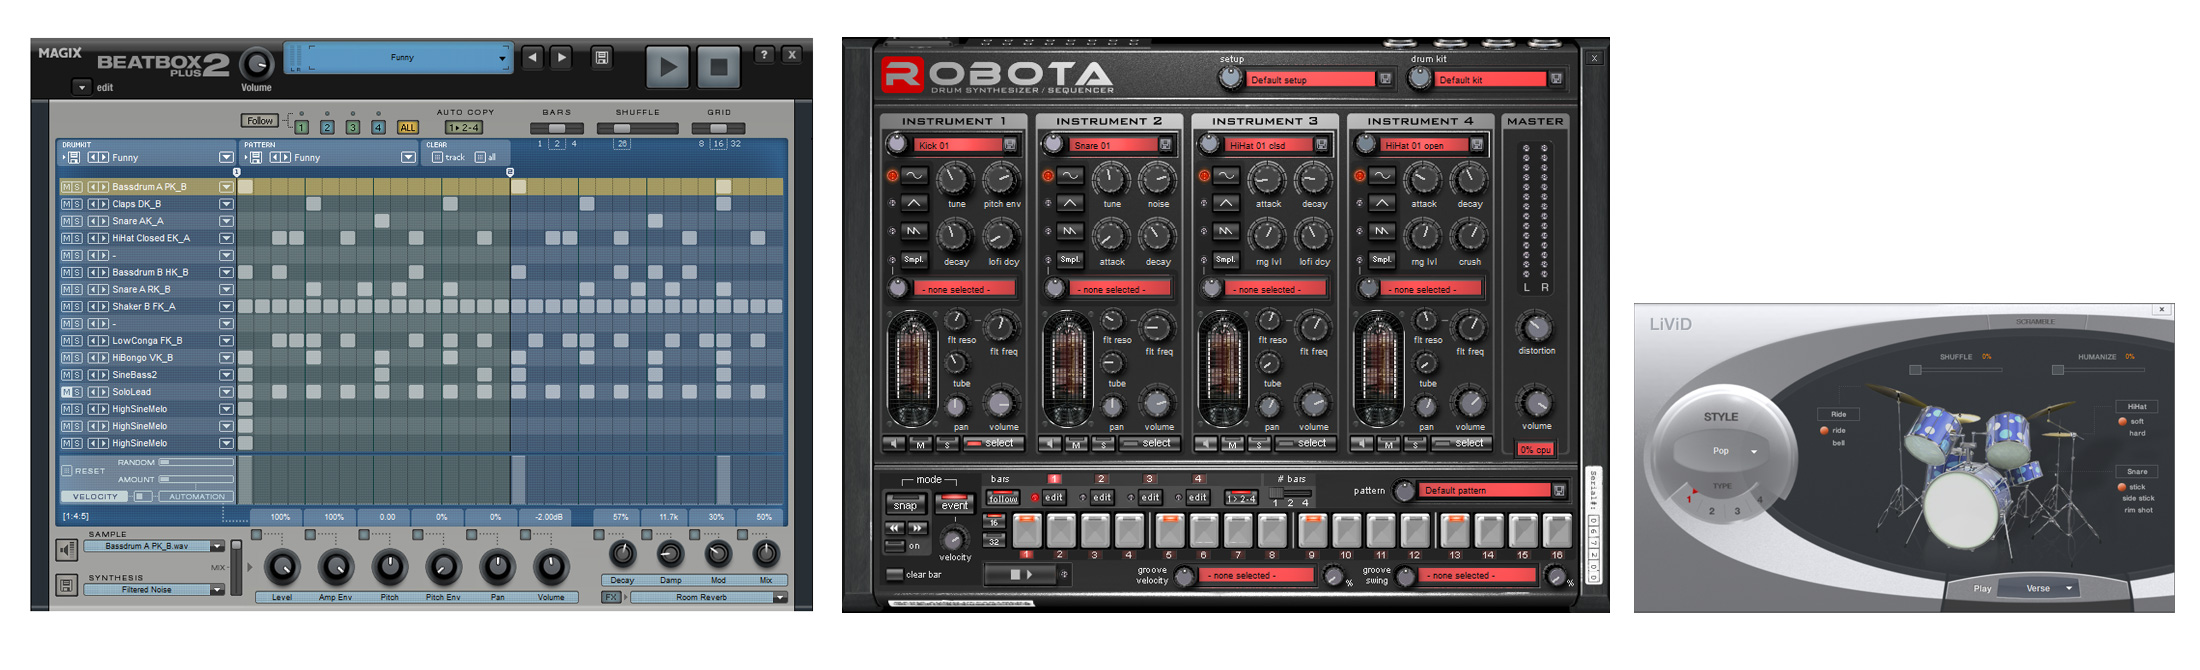Viewport: 2200px width, 670px height.
Task: Save the Kick 01 preset with its disk icon
Action: pyautogui.click(x=1010, y=145)
